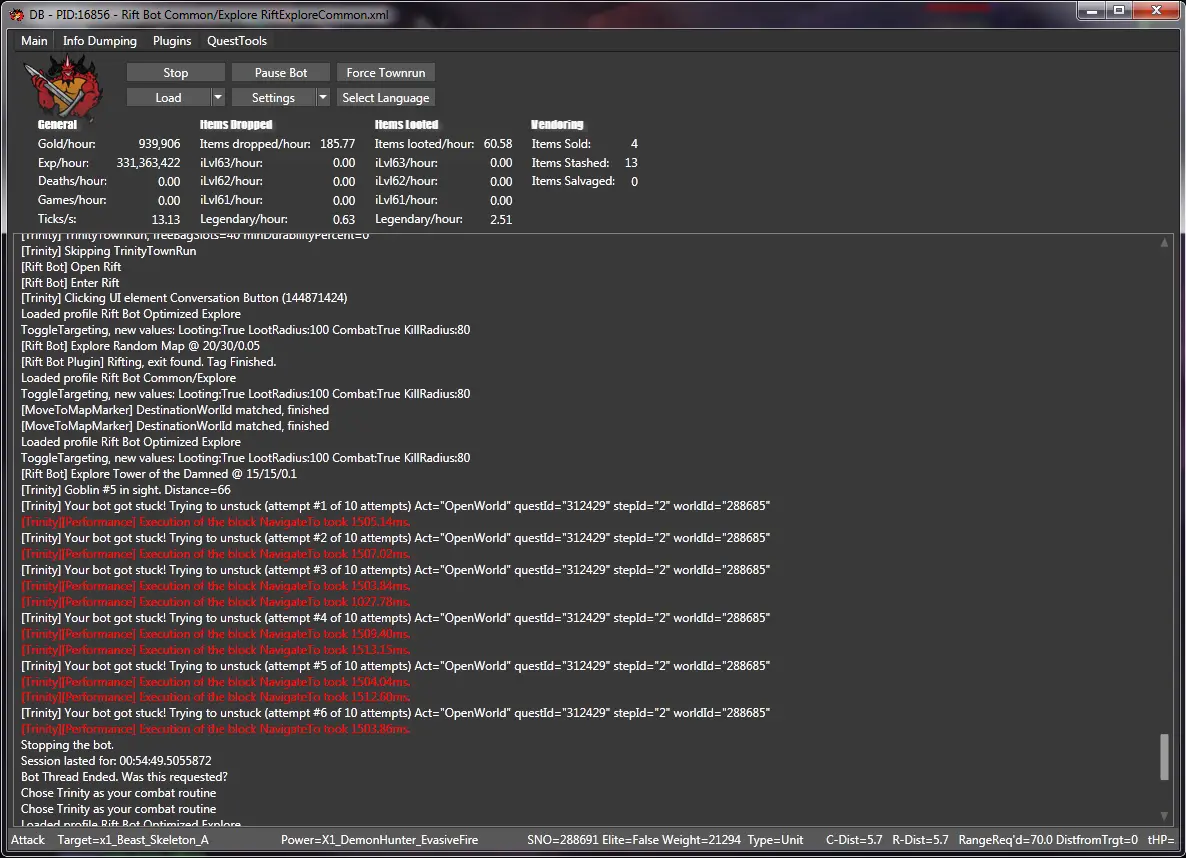The width and height of the screenshot is (1186, 858).
Task: Maximize the DB window
Action: point(1119,11)
